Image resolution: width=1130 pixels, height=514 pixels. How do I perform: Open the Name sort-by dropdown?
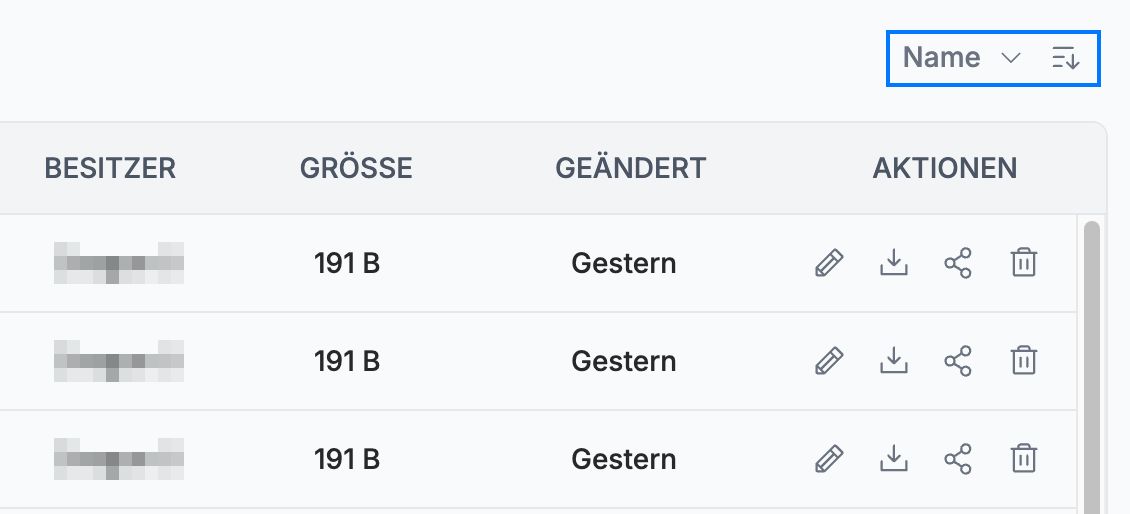point(961,58)
